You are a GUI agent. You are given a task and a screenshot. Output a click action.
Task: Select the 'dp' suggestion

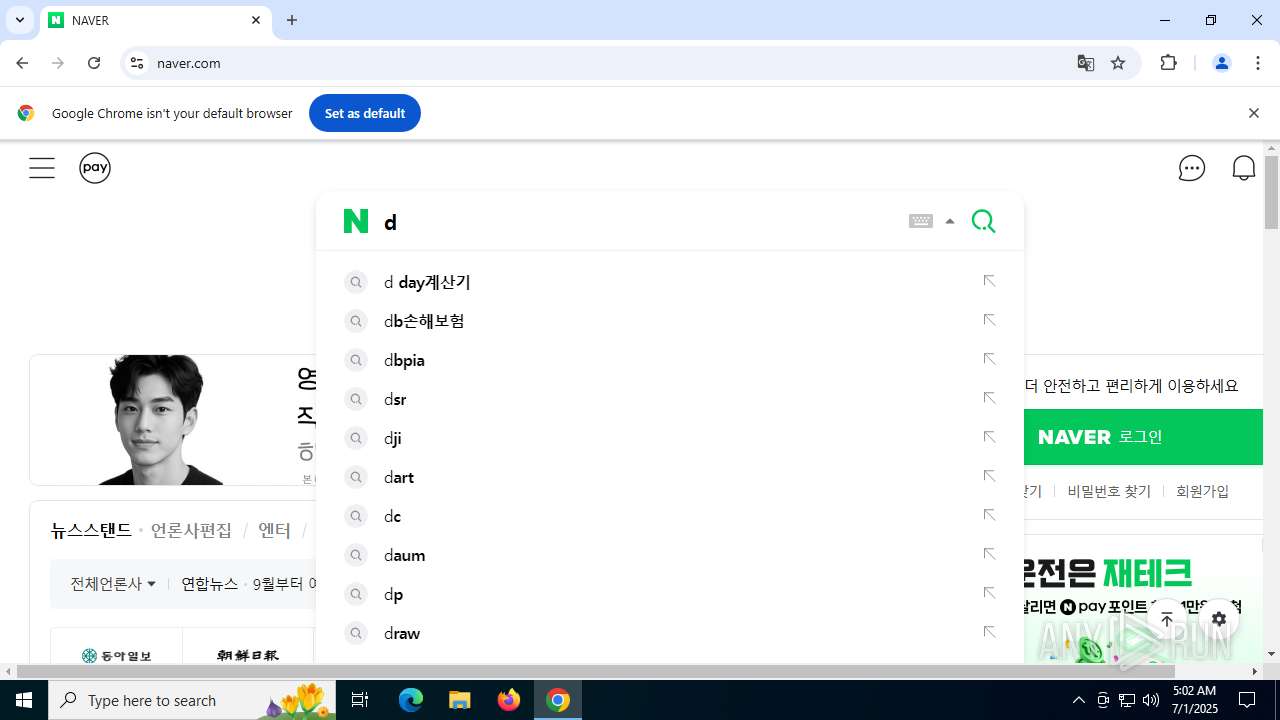tap(393, 594)
